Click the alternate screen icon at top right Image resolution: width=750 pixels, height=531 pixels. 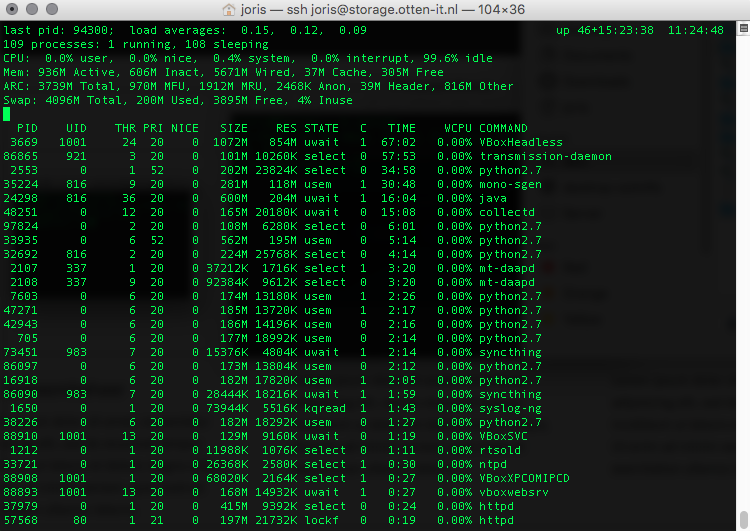744,29
